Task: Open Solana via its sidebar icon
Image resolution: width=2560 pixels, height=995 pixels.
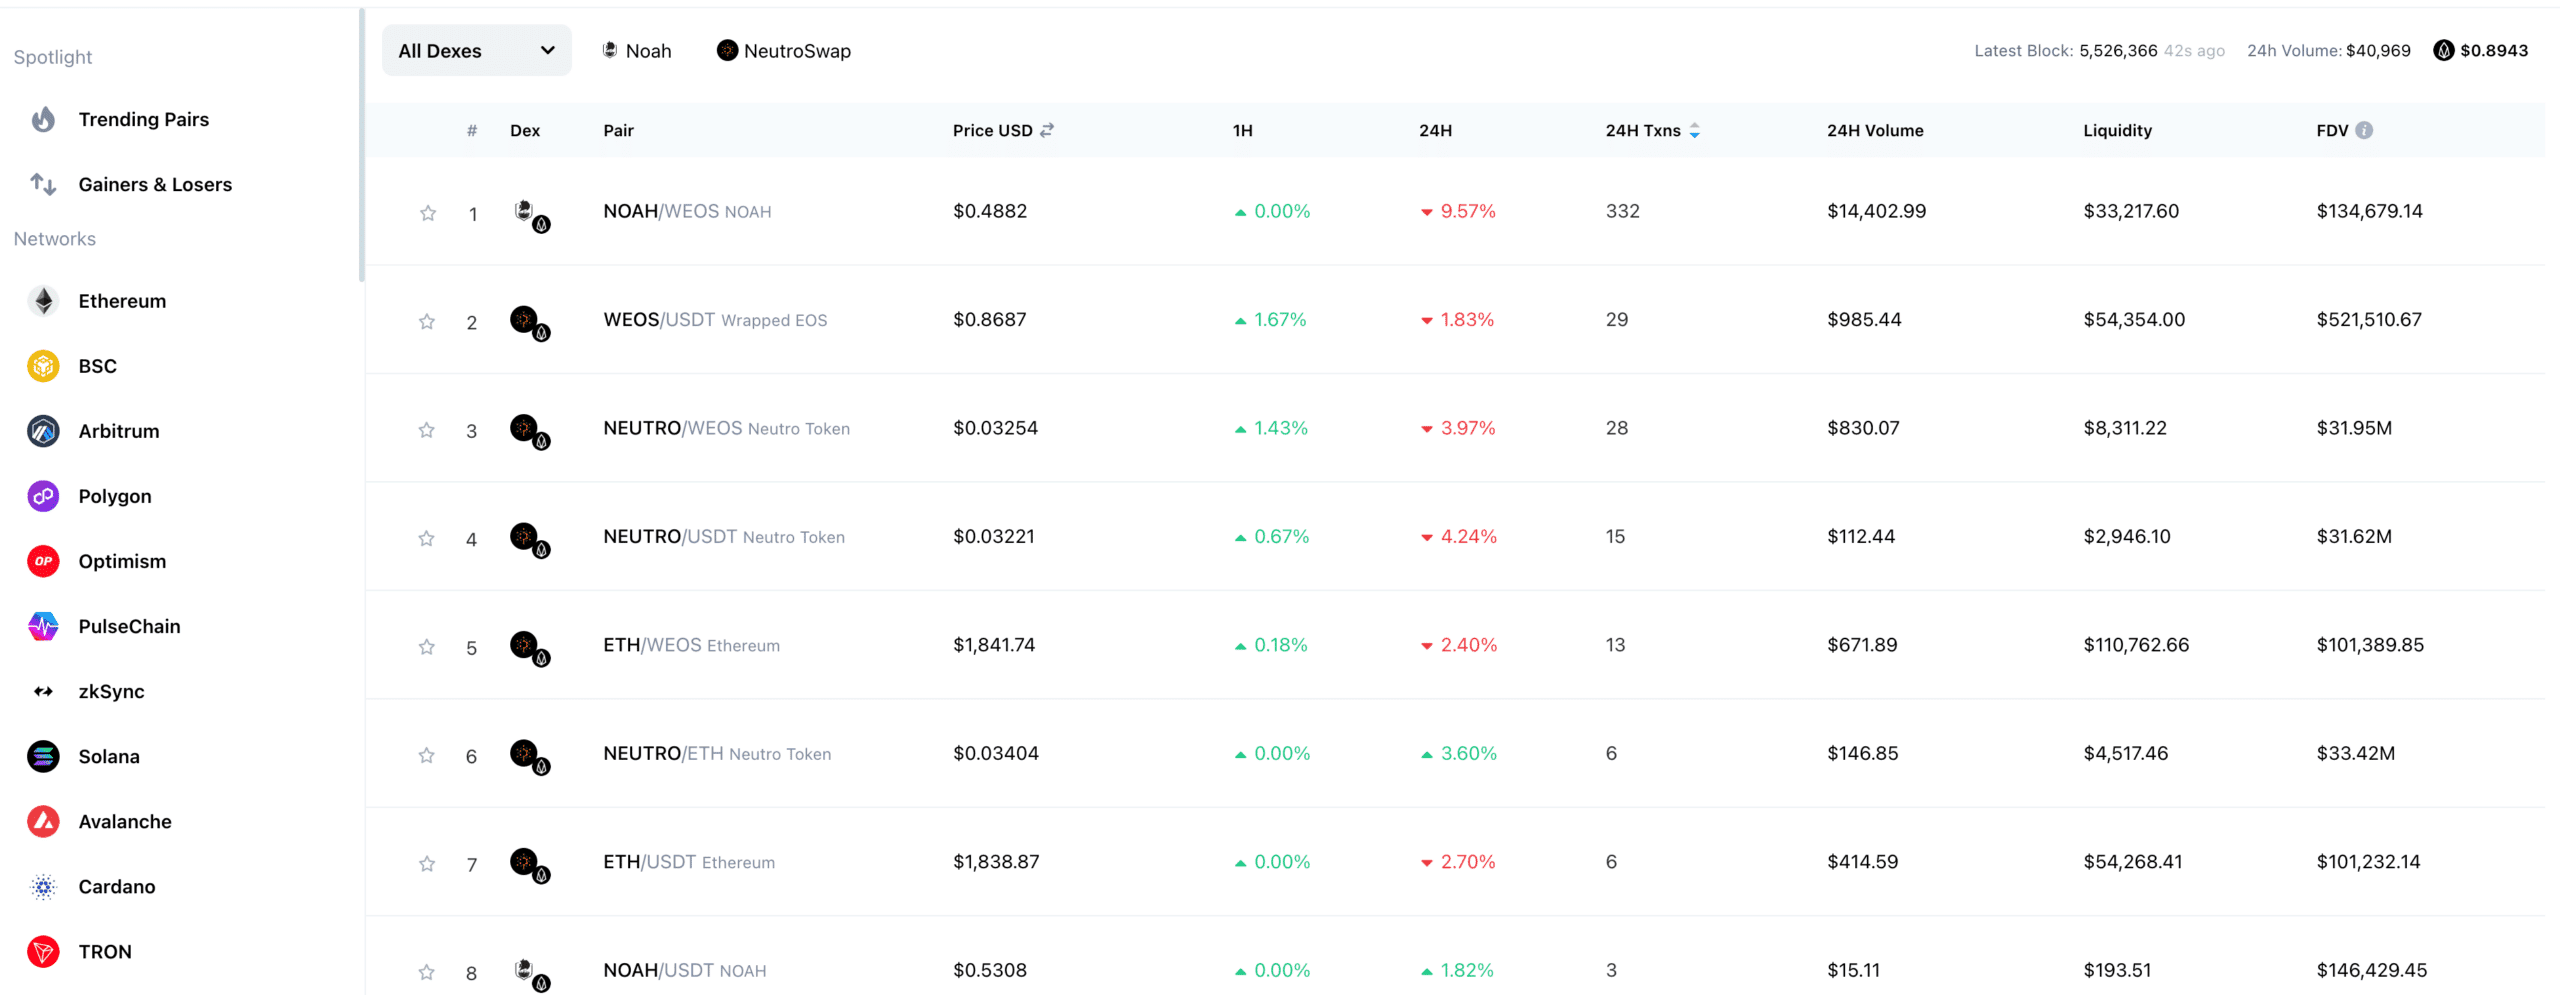Action: click(x=43, y=757)
